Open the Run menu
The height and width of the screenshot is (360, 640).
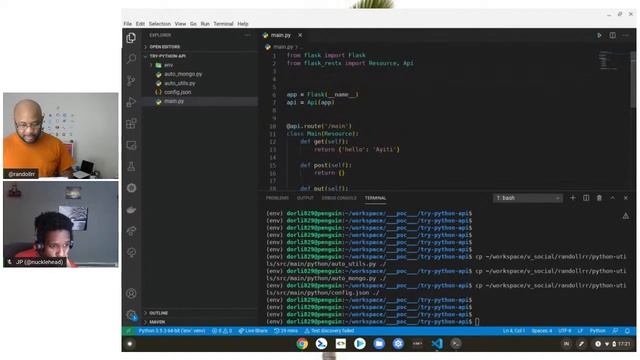click(205, 24)
